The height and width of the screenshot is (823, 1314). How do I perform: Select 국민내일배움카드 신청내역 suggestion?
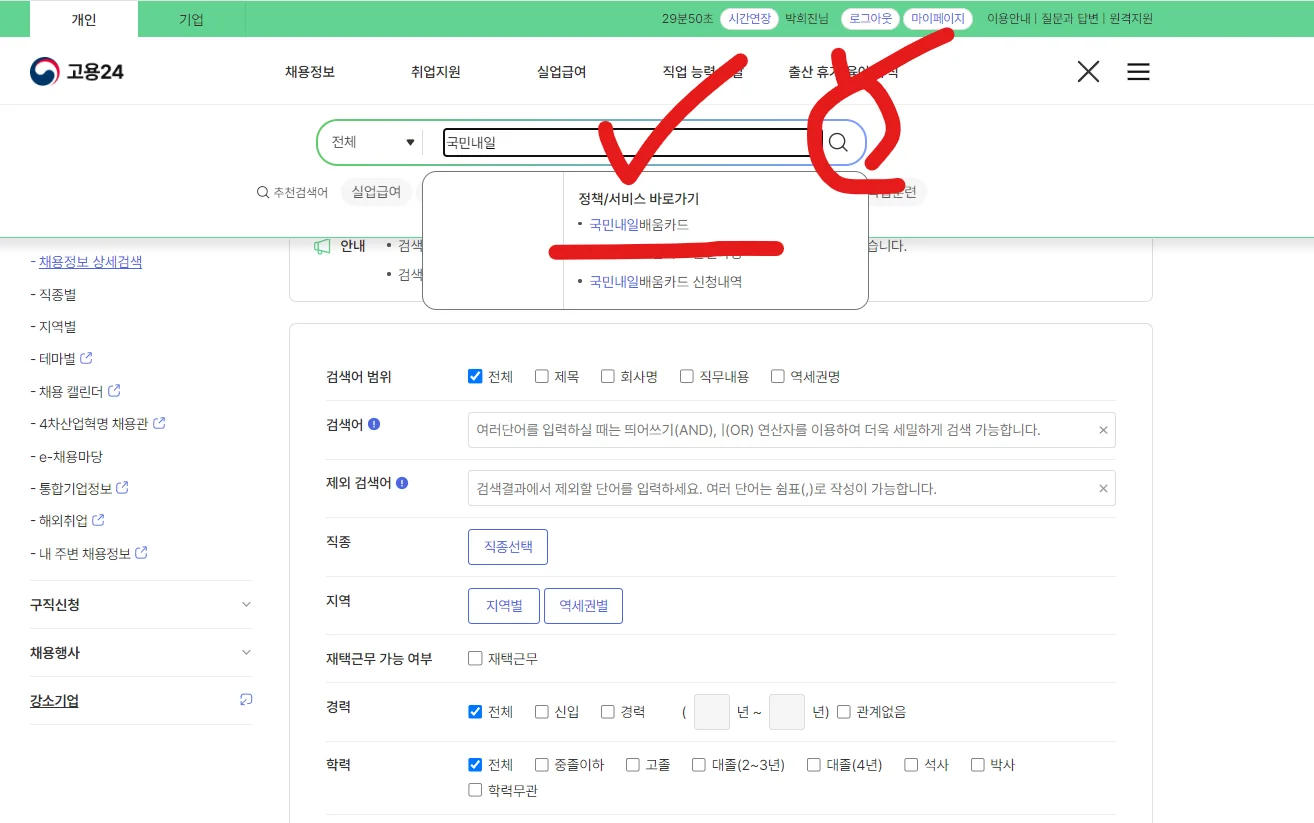click(x=665, y=282)
